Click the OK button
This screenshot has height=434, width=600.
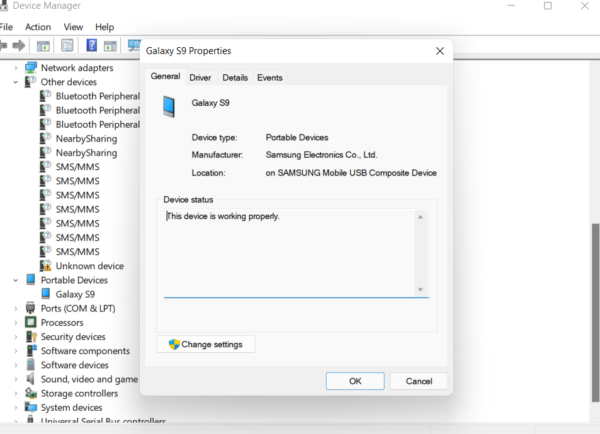point(354,381)
